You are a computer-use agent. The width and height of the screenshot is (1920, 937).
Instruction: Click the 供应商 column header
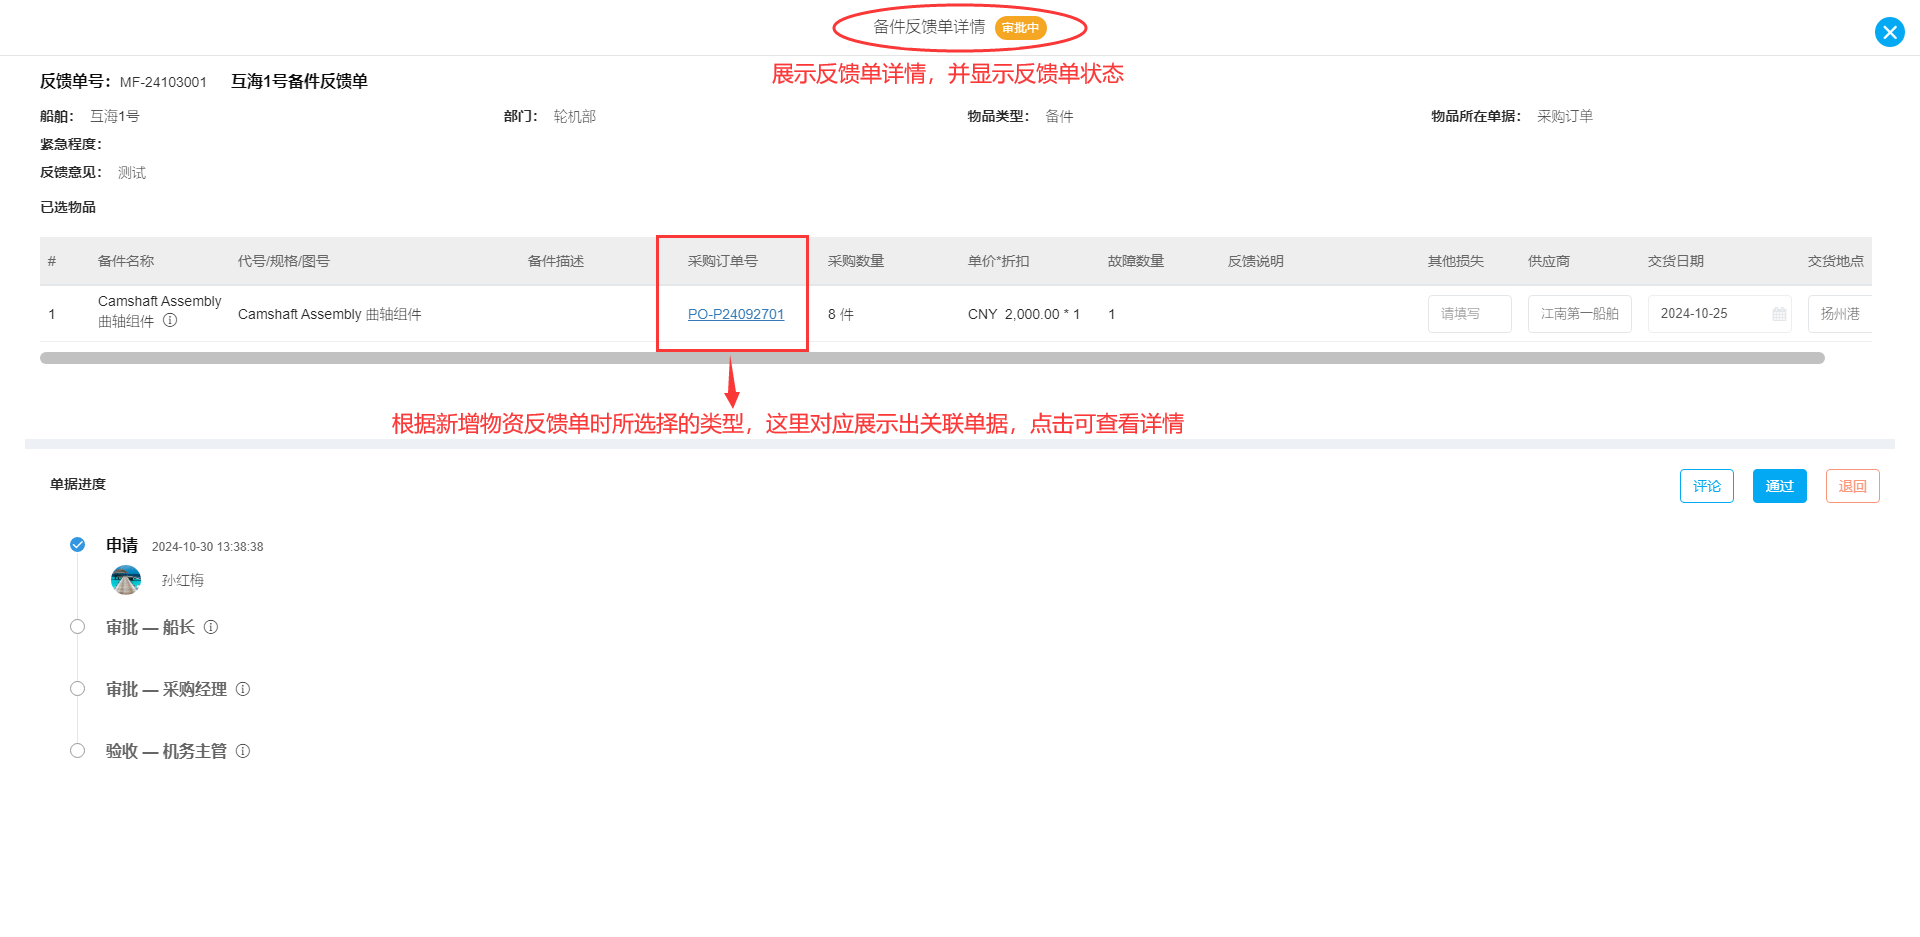pos(1549,261)
